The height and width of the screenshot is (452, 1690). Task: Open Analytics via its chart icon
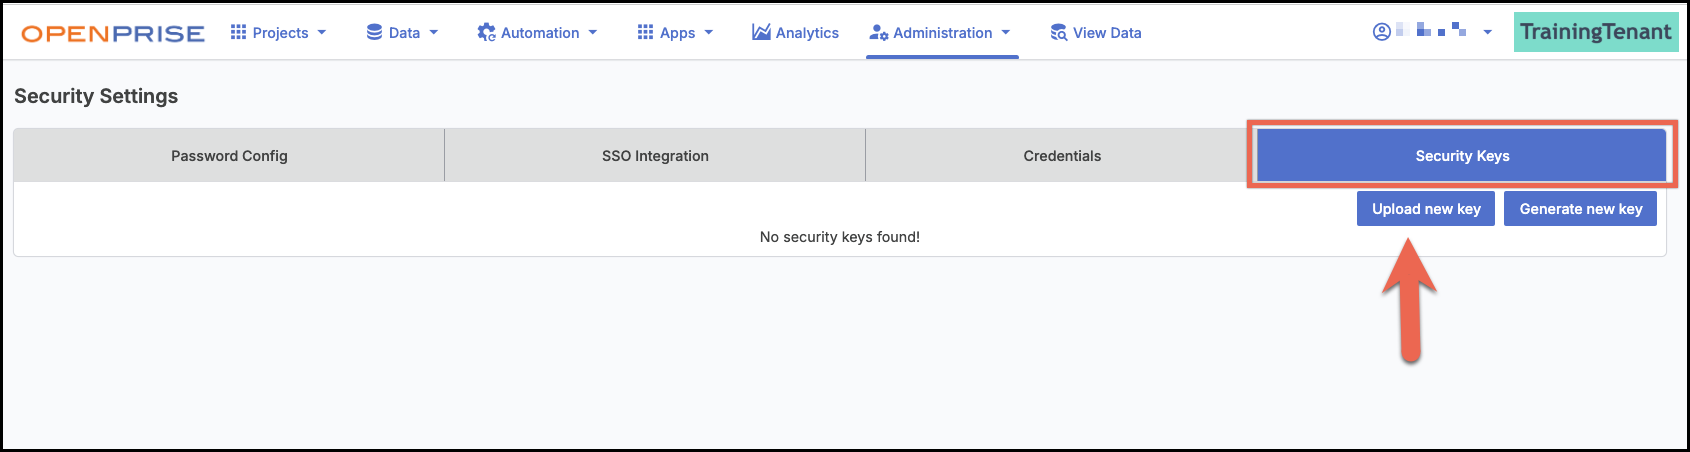pyautogui.click(x=761, y=32)
